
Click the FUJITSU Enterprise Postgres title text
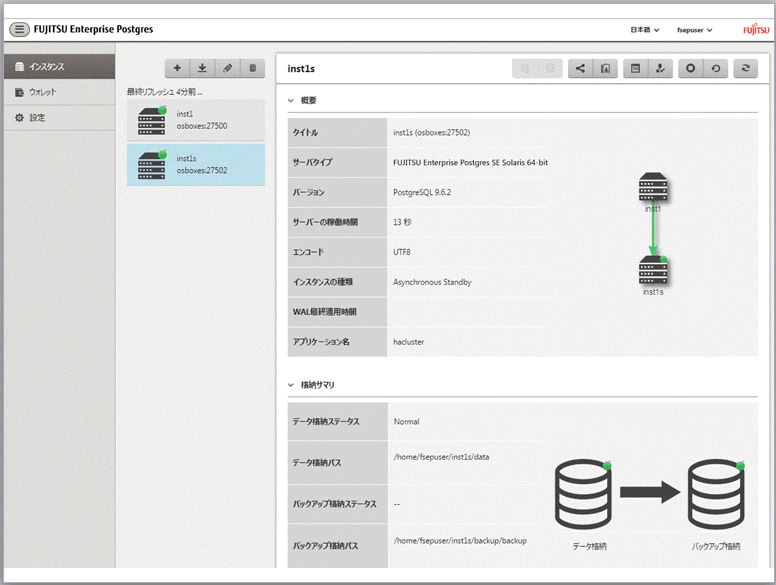click(93, 29)
